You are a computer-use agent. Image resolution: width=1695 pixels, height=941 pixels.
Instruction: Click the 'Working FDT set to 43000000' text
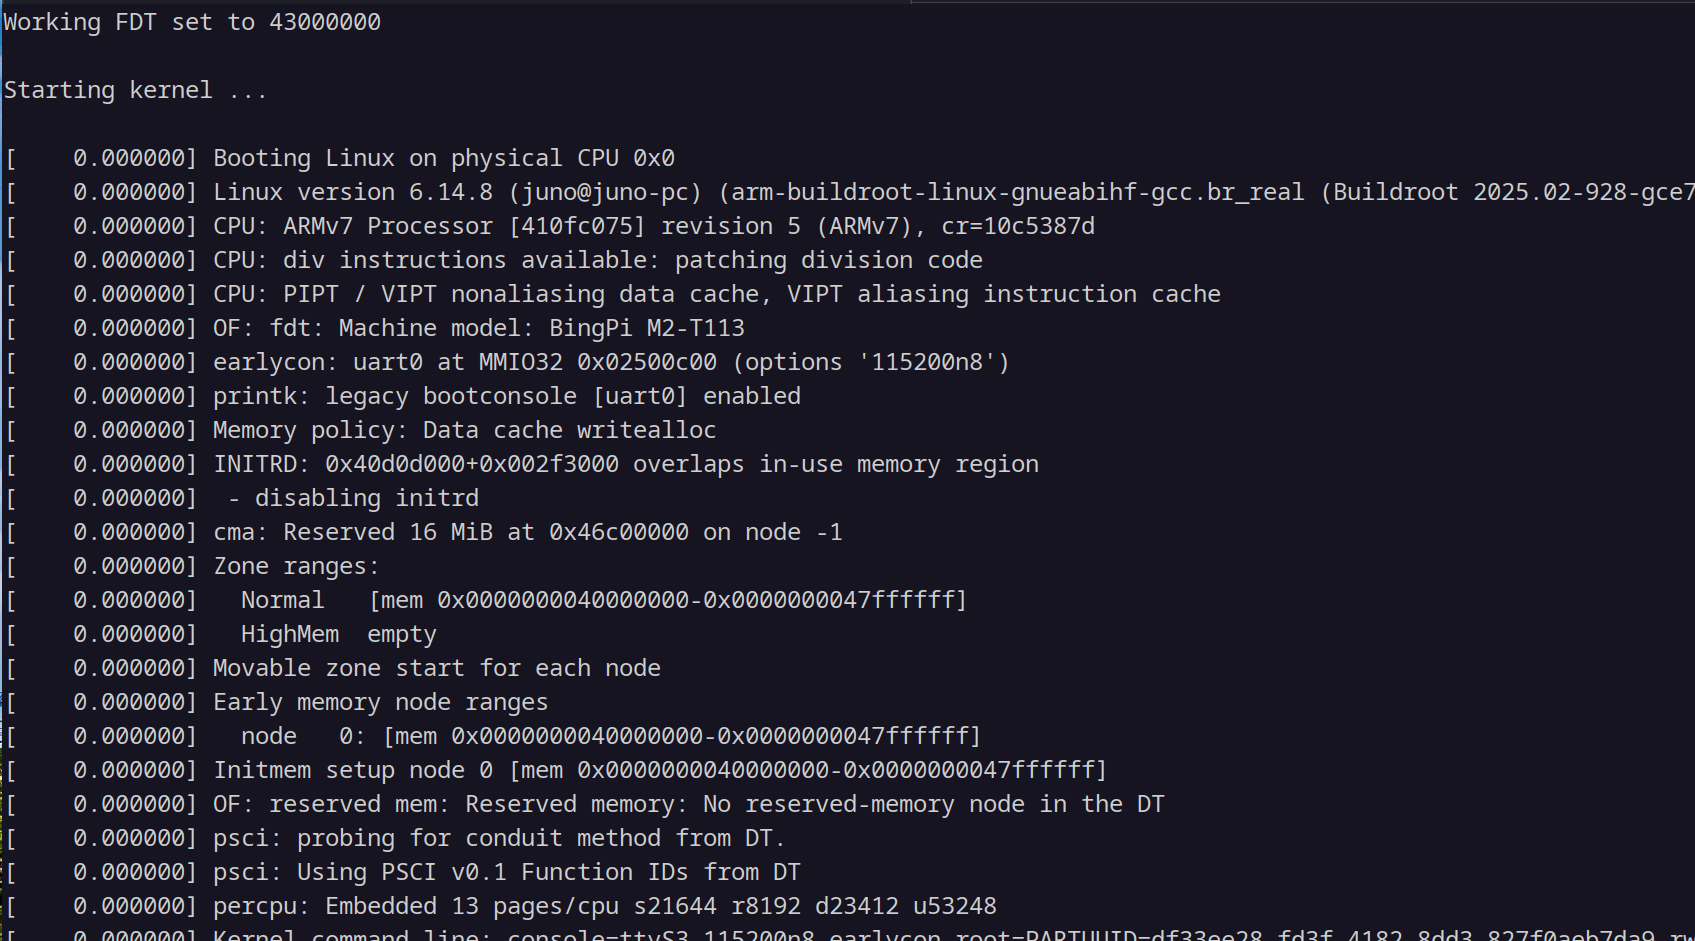click(192, 22)
